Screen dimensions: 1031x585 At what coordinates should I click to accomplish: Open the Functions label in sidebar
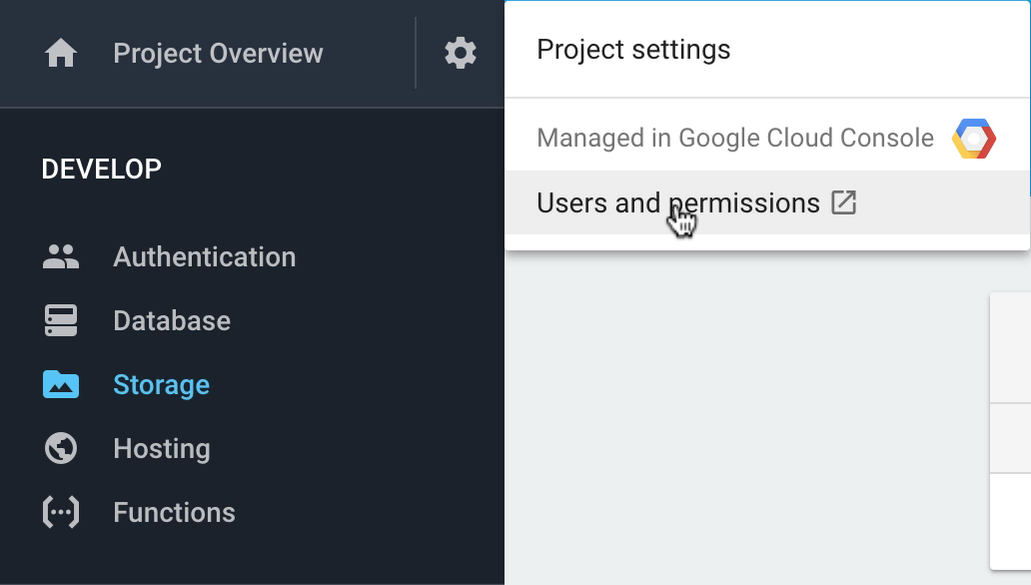pos(174,512)
